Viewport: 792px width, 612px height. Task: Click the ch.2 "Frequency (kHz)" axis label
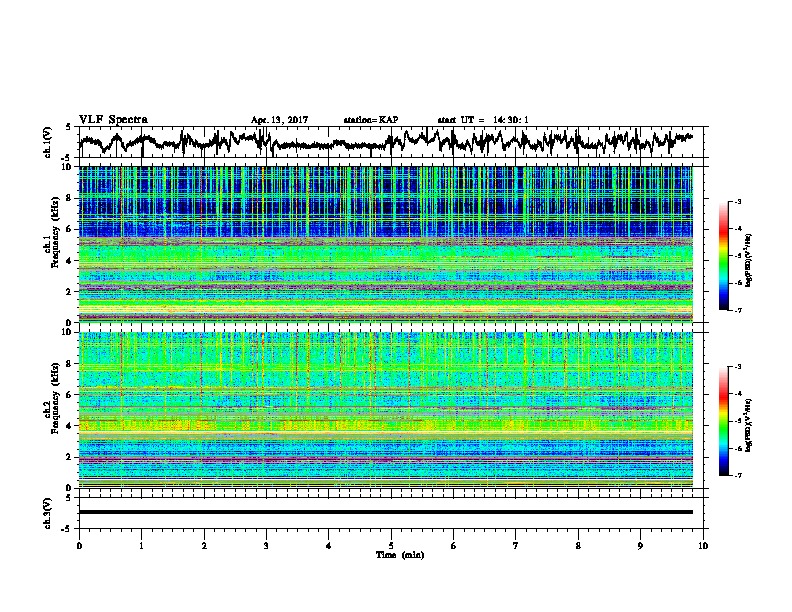[55, 397]
